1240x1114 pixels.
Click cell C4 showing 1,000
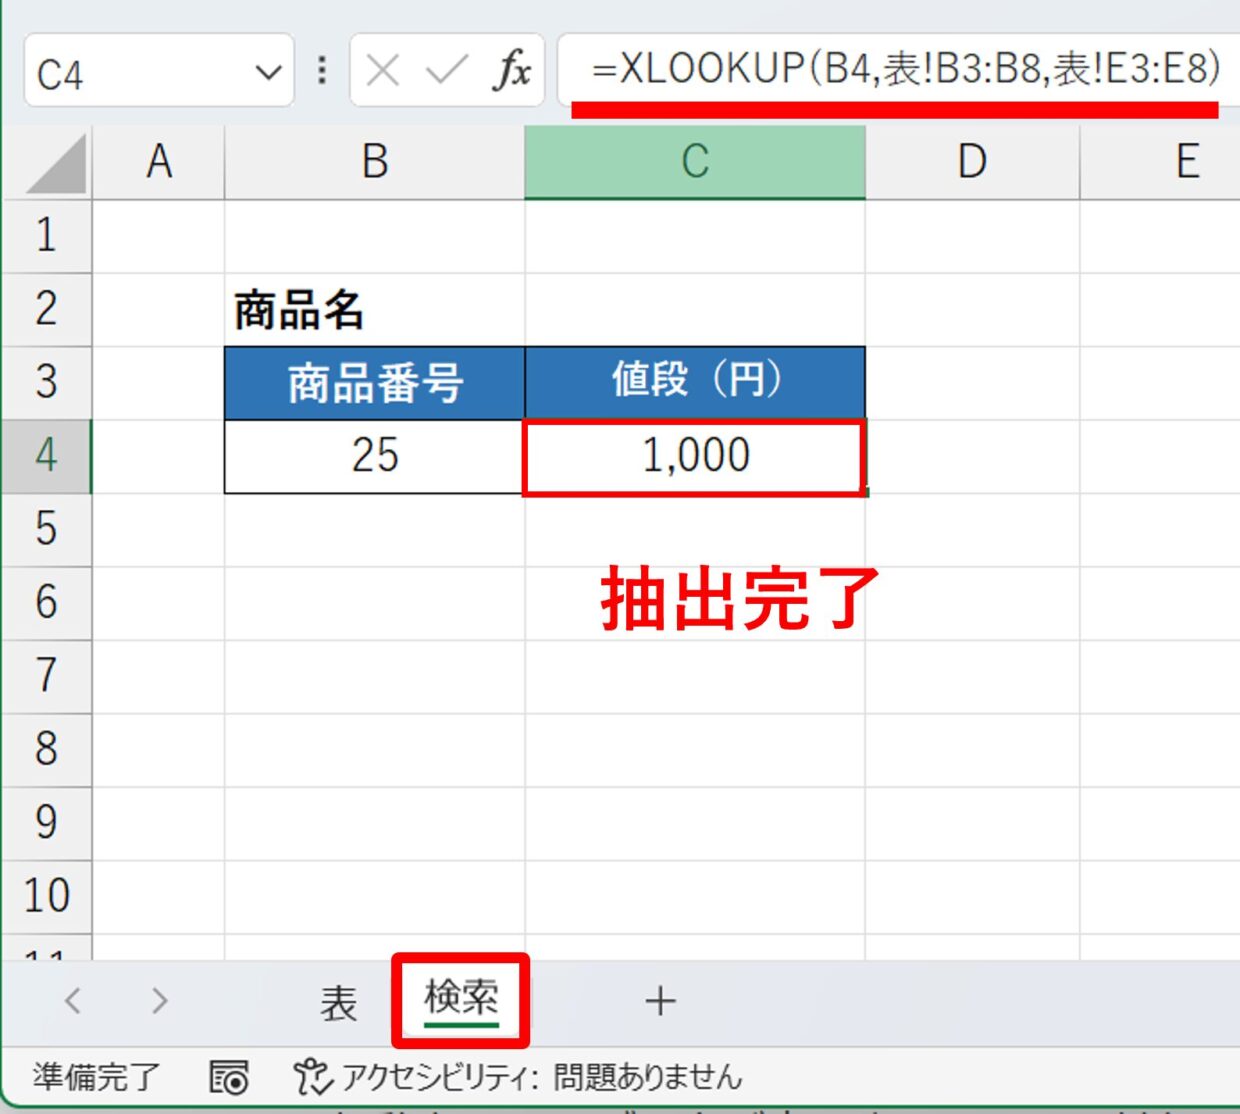tap(694, 457)
